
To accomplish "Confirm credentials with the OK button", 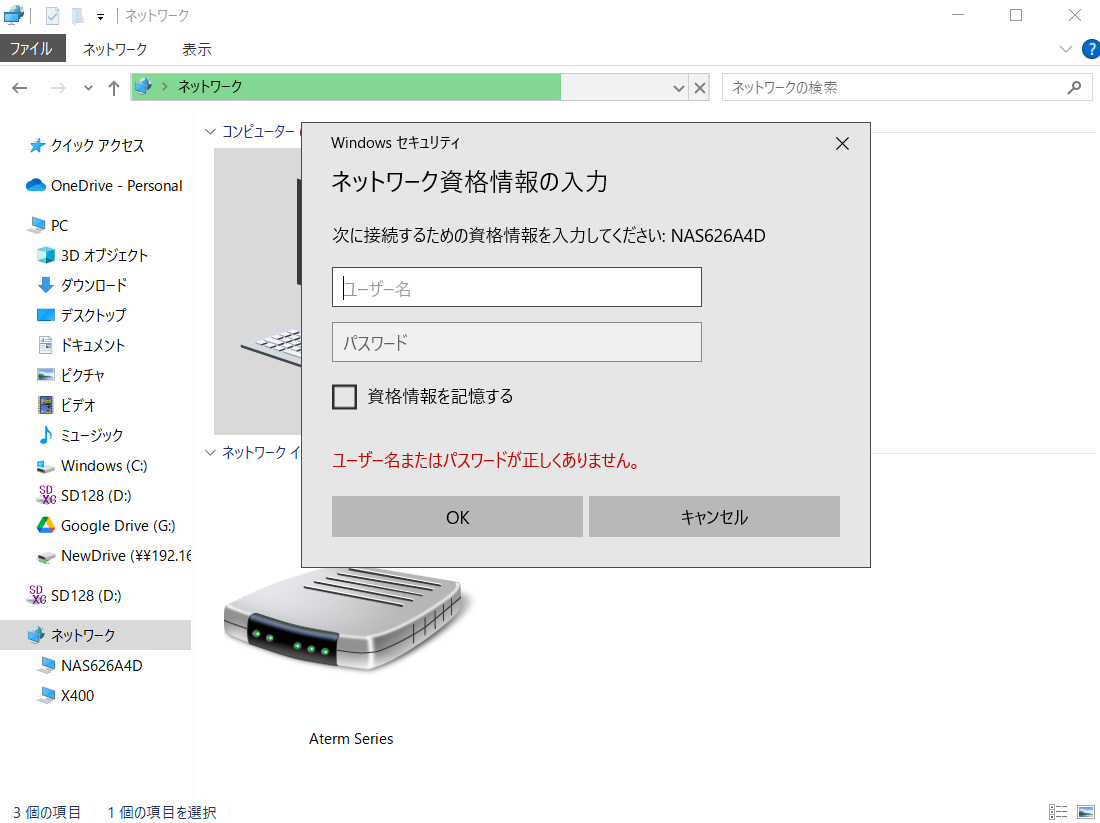I will click(457, 517).
